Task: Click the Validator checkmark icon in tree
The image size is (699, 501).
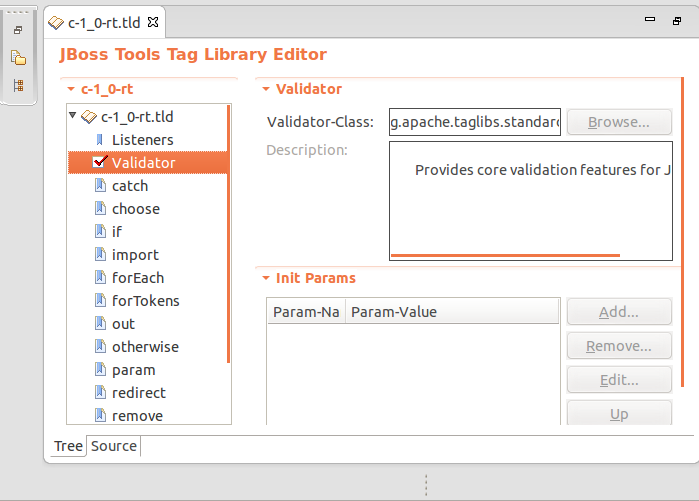Action: coord(99,163)
